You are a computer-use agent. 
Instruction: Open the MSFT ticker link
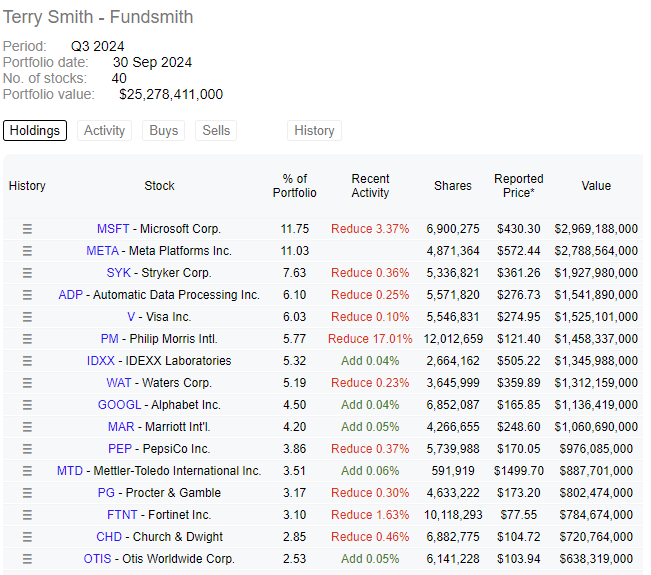(x=113, y=229)
